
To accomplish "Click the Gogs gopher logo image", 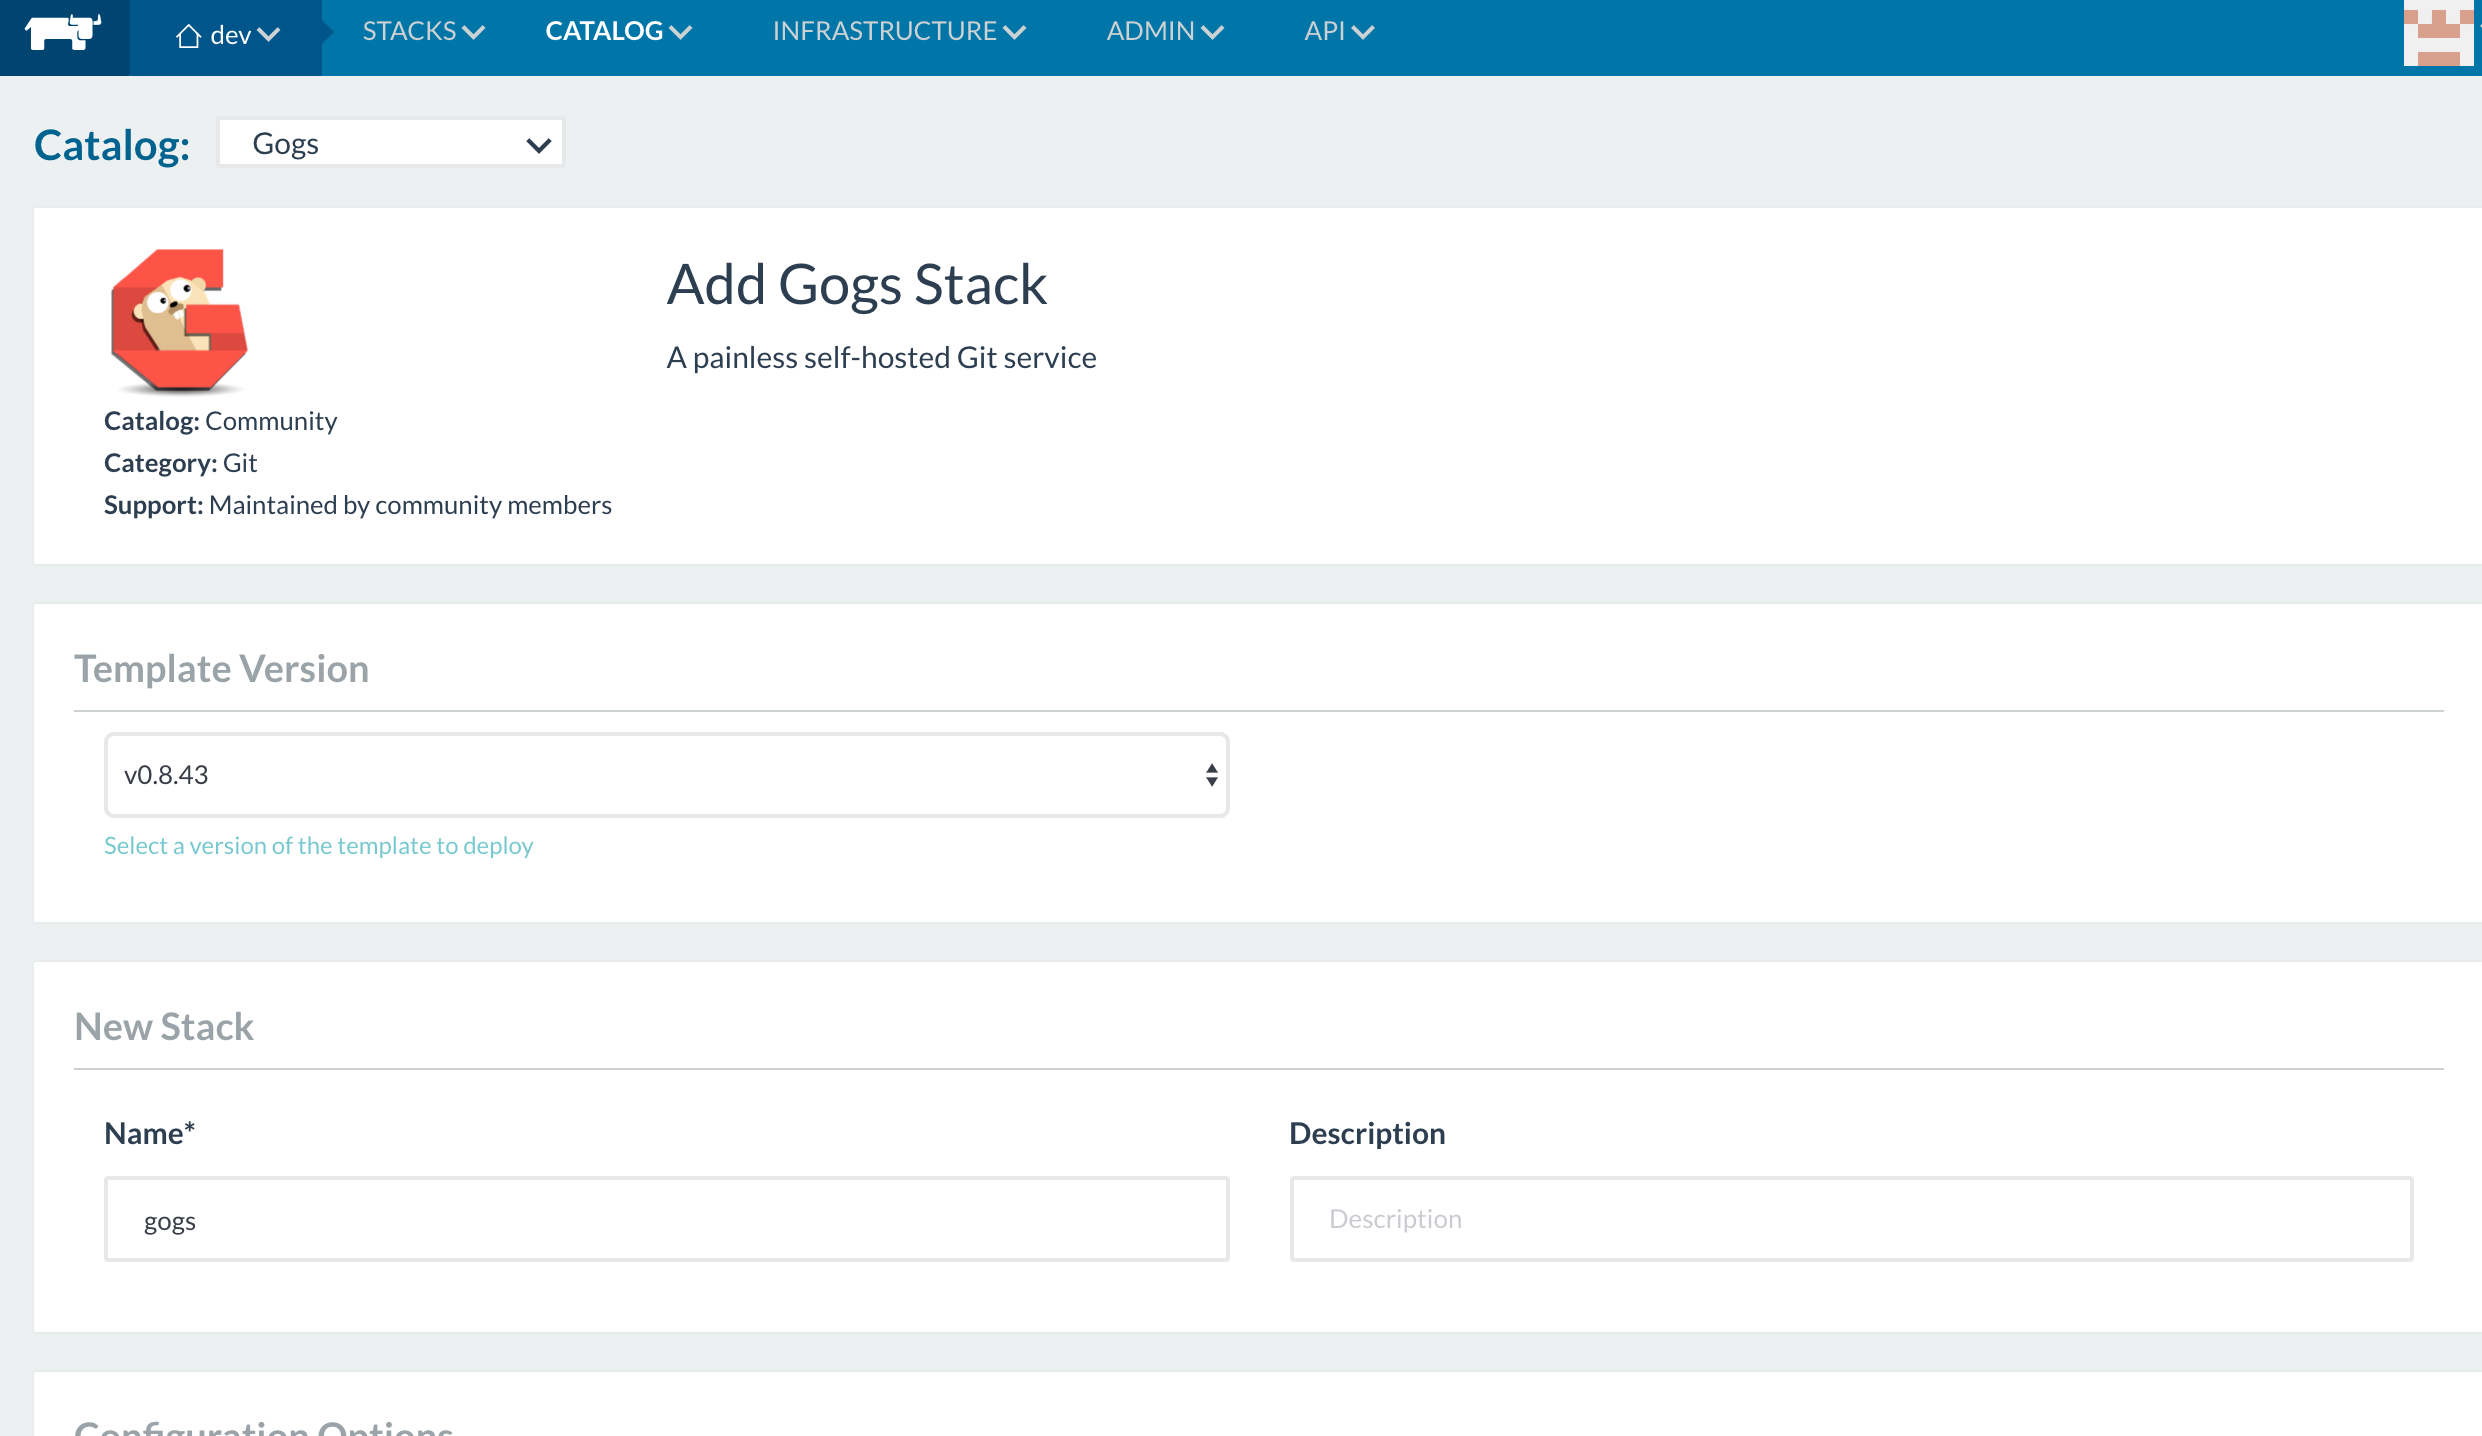I will pos(179,320).
